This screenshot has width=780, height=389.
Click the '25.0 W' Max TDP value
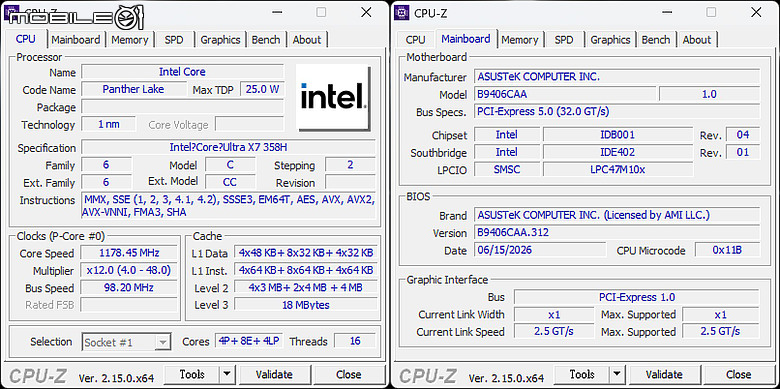click(262, 90)
